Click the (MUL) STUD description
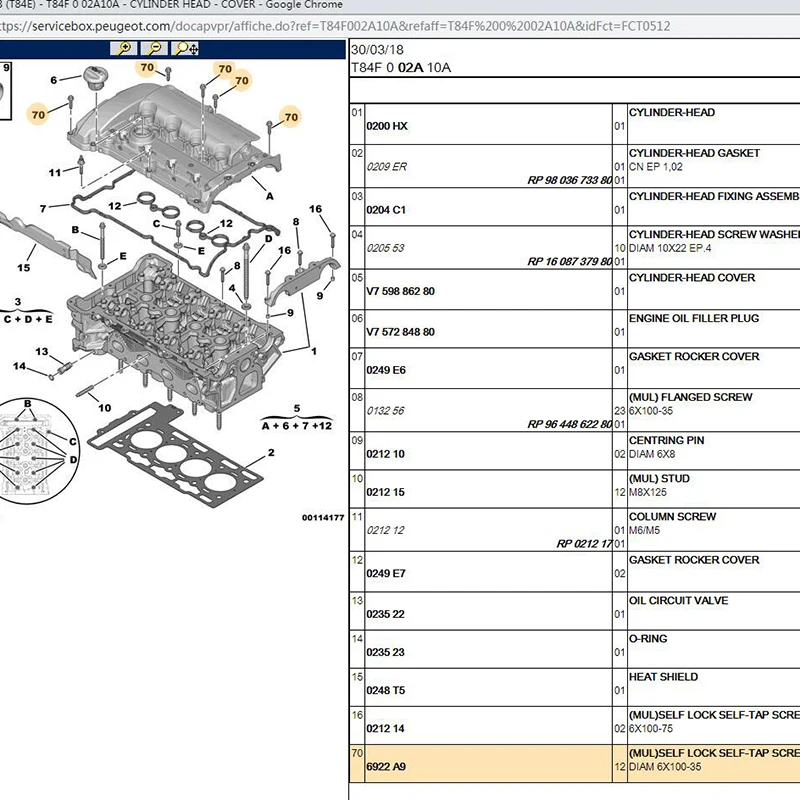 659,479
